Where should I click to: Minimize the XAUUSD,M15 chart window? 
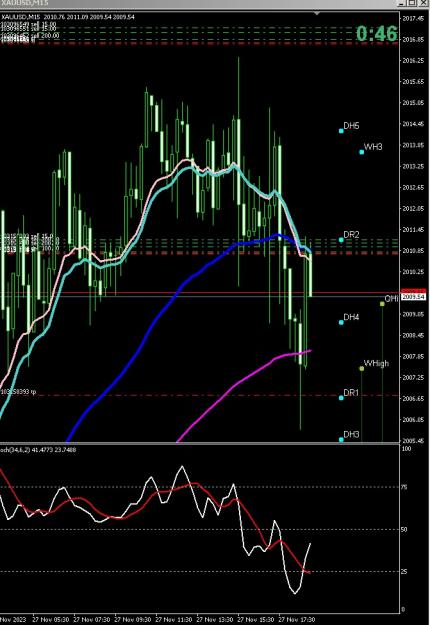[x=402, y=3]
